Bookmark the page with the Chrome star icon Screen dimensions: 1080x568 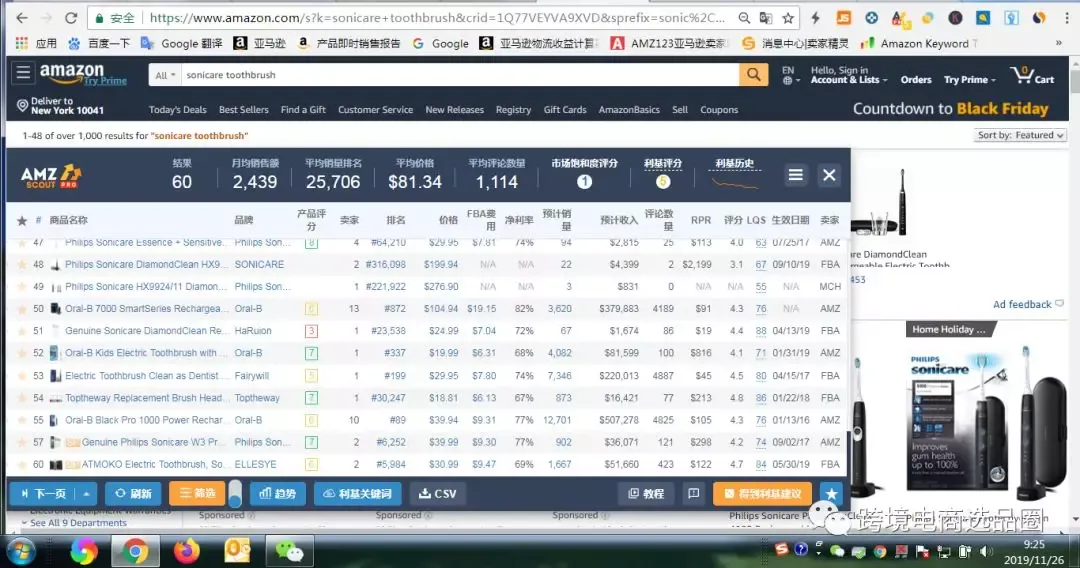tap(788, 18)
